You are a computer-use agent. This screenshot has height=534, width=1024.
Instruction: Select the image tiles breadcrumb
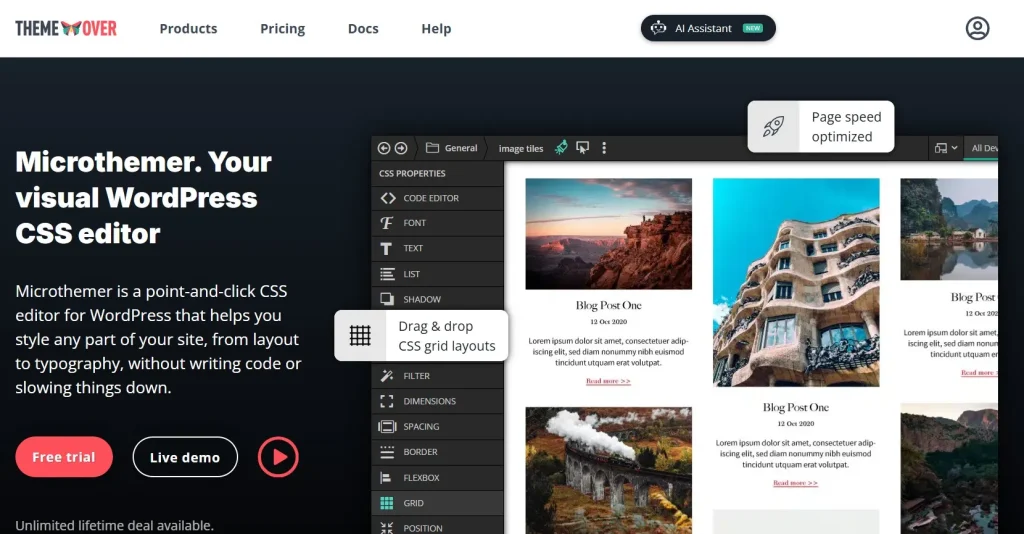click(x=520, y=148)
